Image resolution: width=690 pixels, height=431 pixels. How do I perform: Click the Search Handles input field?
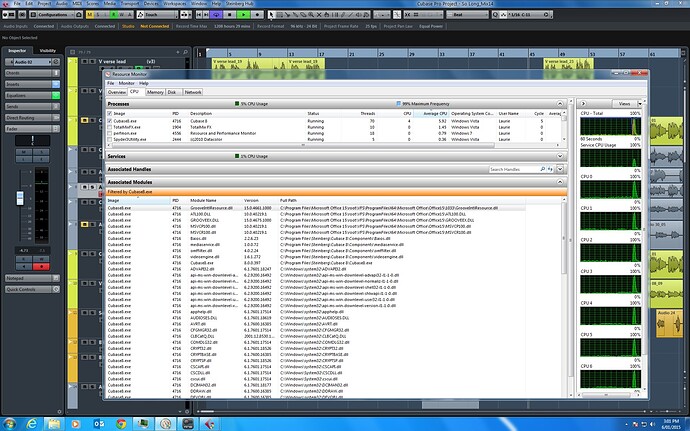coord(514,169)
